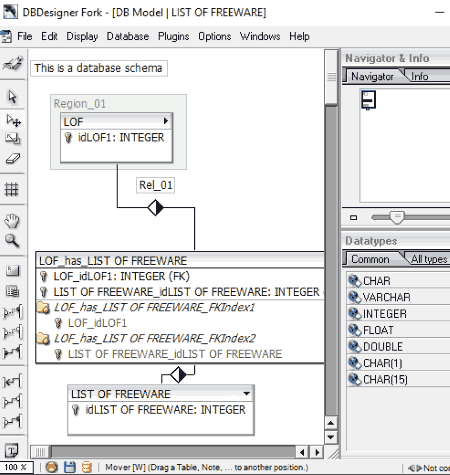
Task: Pick last relation tool above the note tool
Action: coord(13,421)
